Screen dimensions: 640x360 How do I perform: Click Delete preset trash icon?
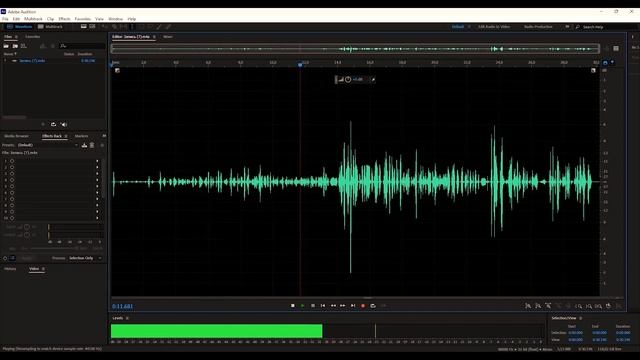point(92,145)
